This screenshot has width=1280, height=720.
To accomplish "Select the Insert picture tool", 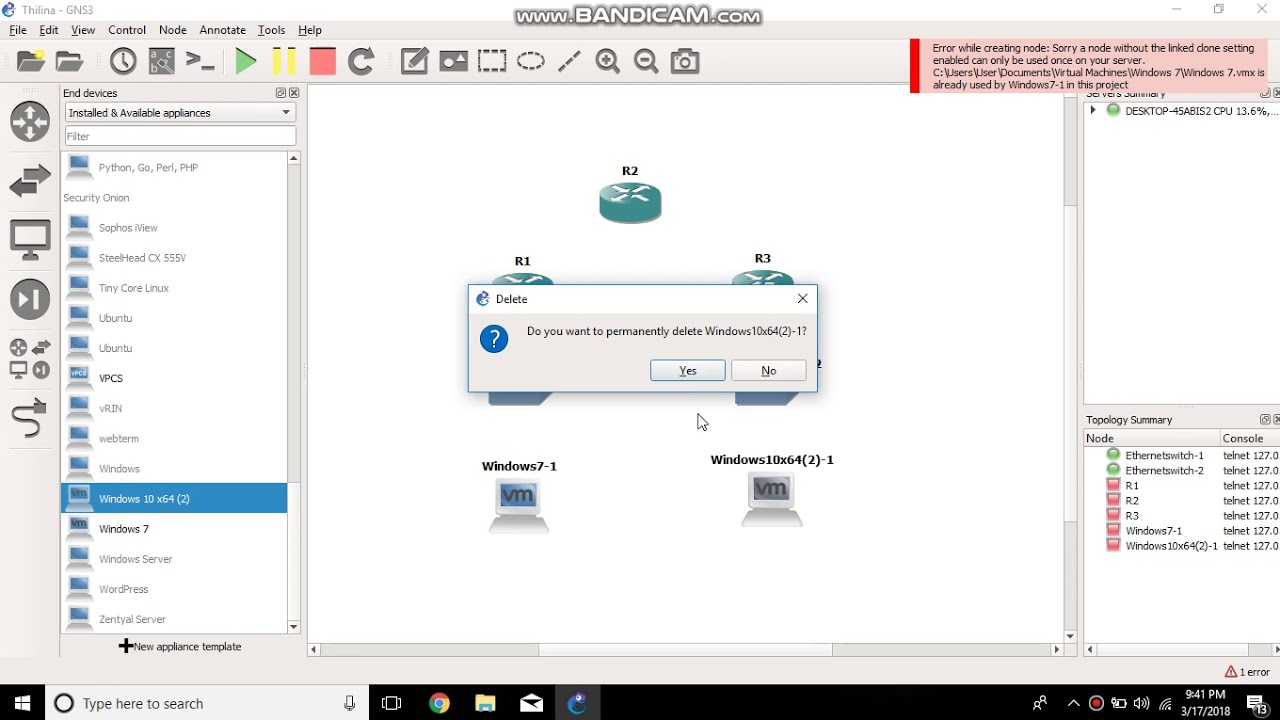I will (x=453, y=62).
